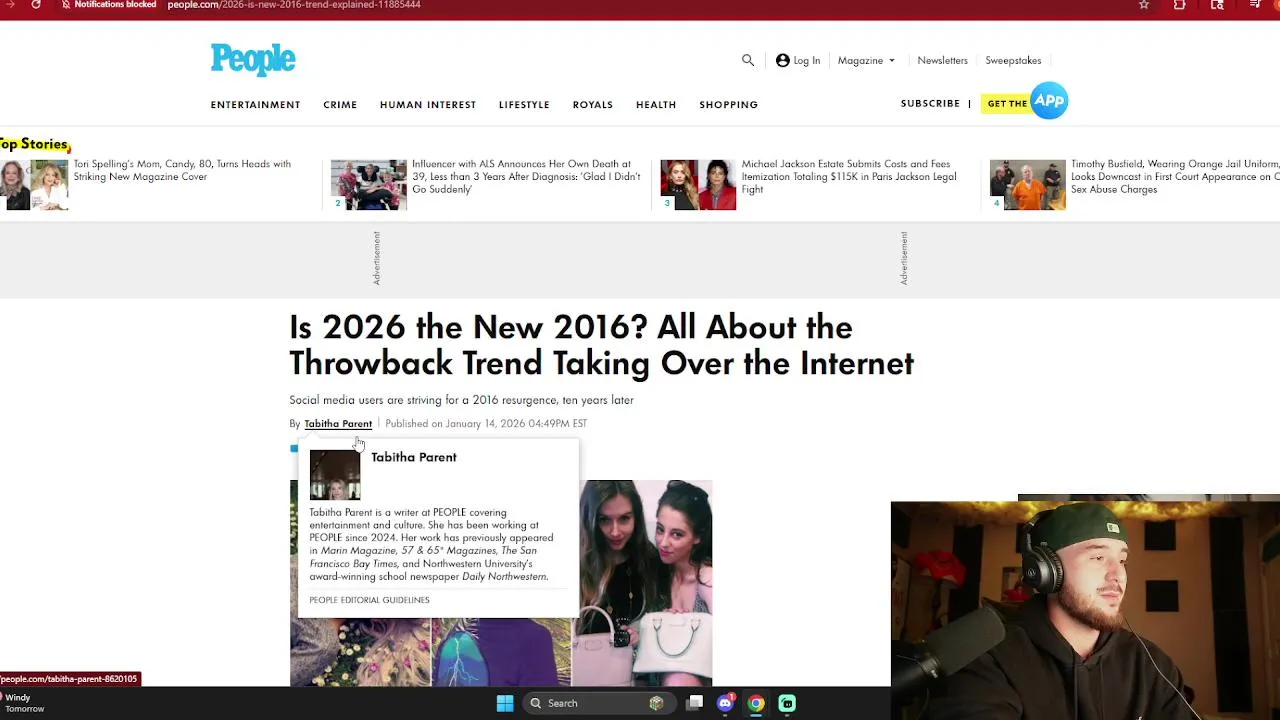The image size is (1280, 720).
Task: Open Tori Spelling's Mom top story
Action: pos(182,170)
